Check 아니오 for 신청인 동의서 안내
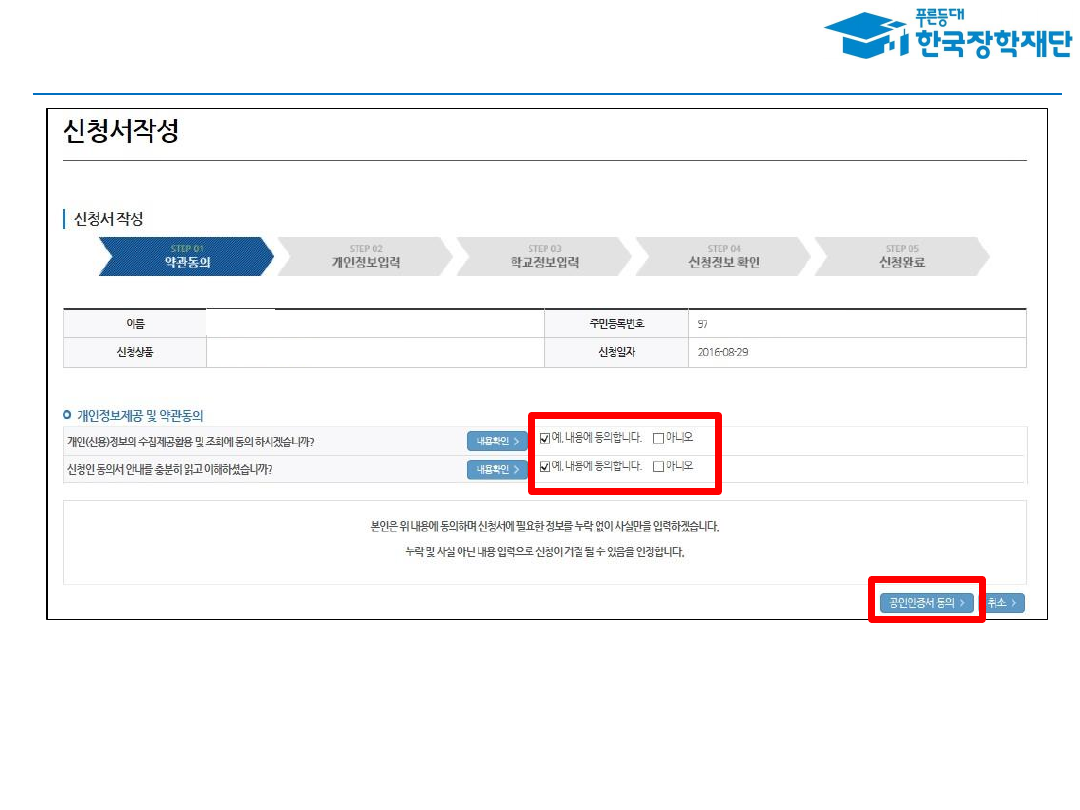Image resolution: width=1080 pixels, height=810 pixels. (x=658, y=467)
